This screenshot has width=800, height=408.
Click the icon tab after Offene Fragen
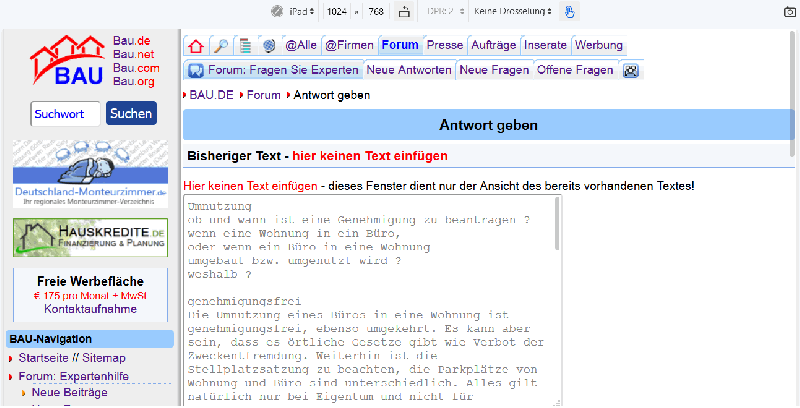(631, 70)
